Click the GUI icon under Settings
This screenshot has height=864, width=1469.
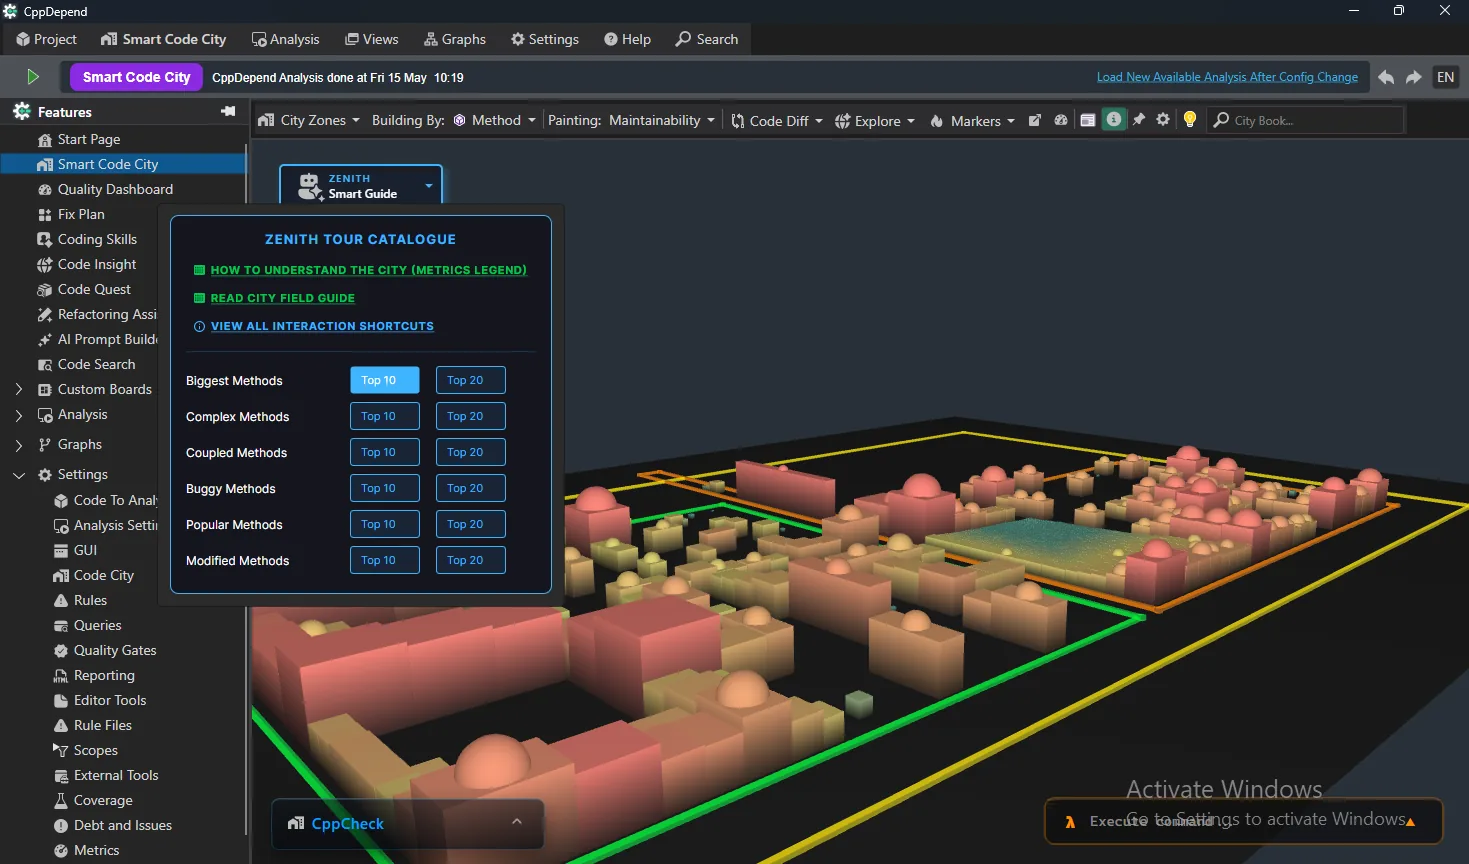coord(61,550)
